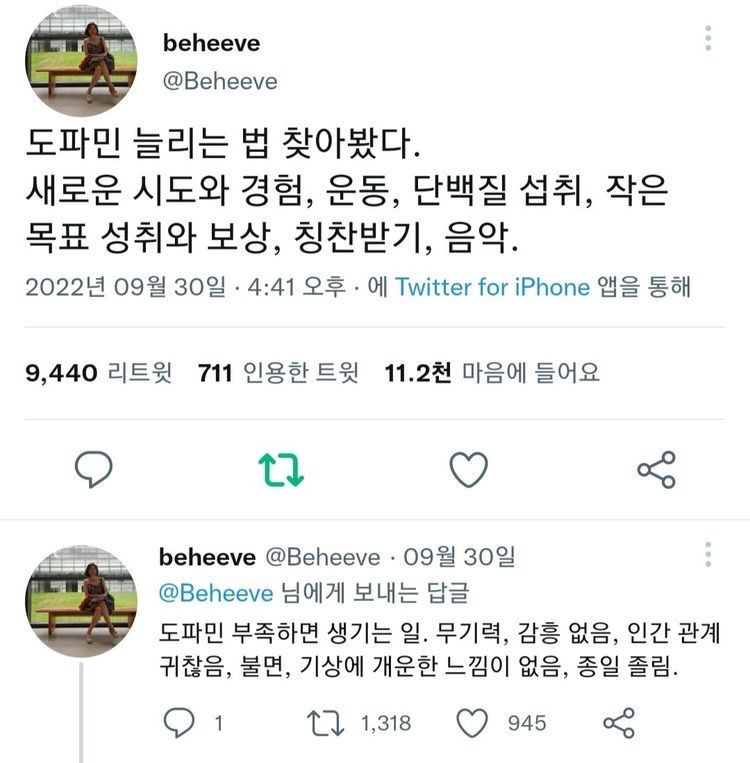This screenshot has height=763, width=750.
Task: Open the reply tweet's profile avatar
Action: click(x=80, y=602)
